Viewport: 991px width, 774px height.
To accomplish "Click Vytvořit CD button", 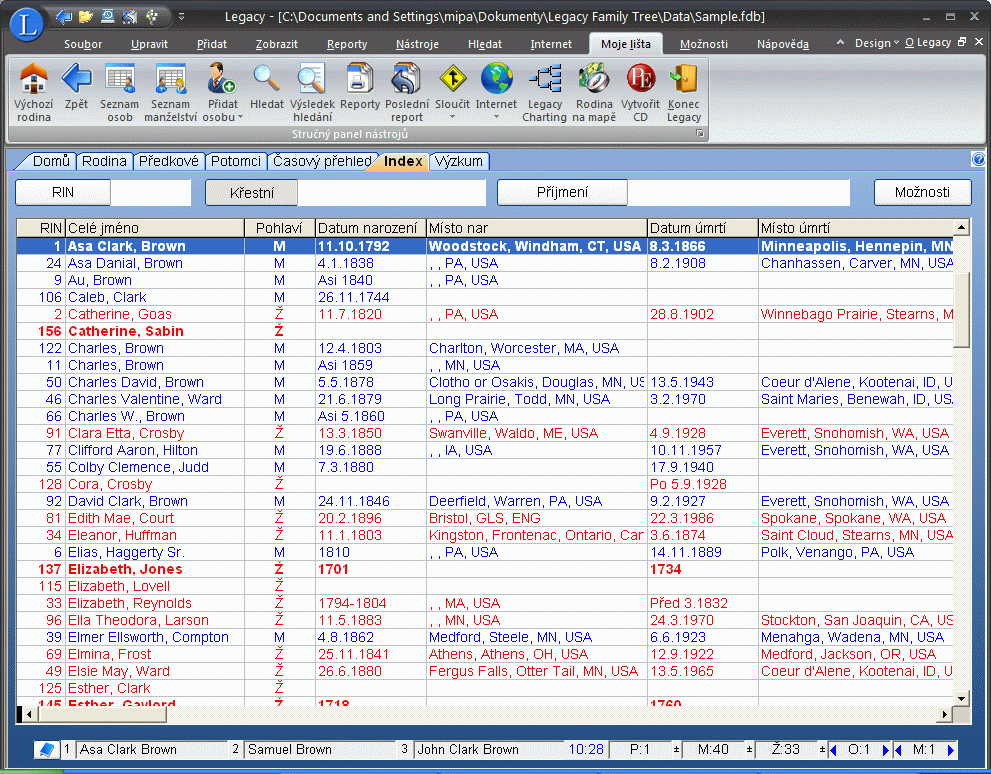I will coord(640,92).
